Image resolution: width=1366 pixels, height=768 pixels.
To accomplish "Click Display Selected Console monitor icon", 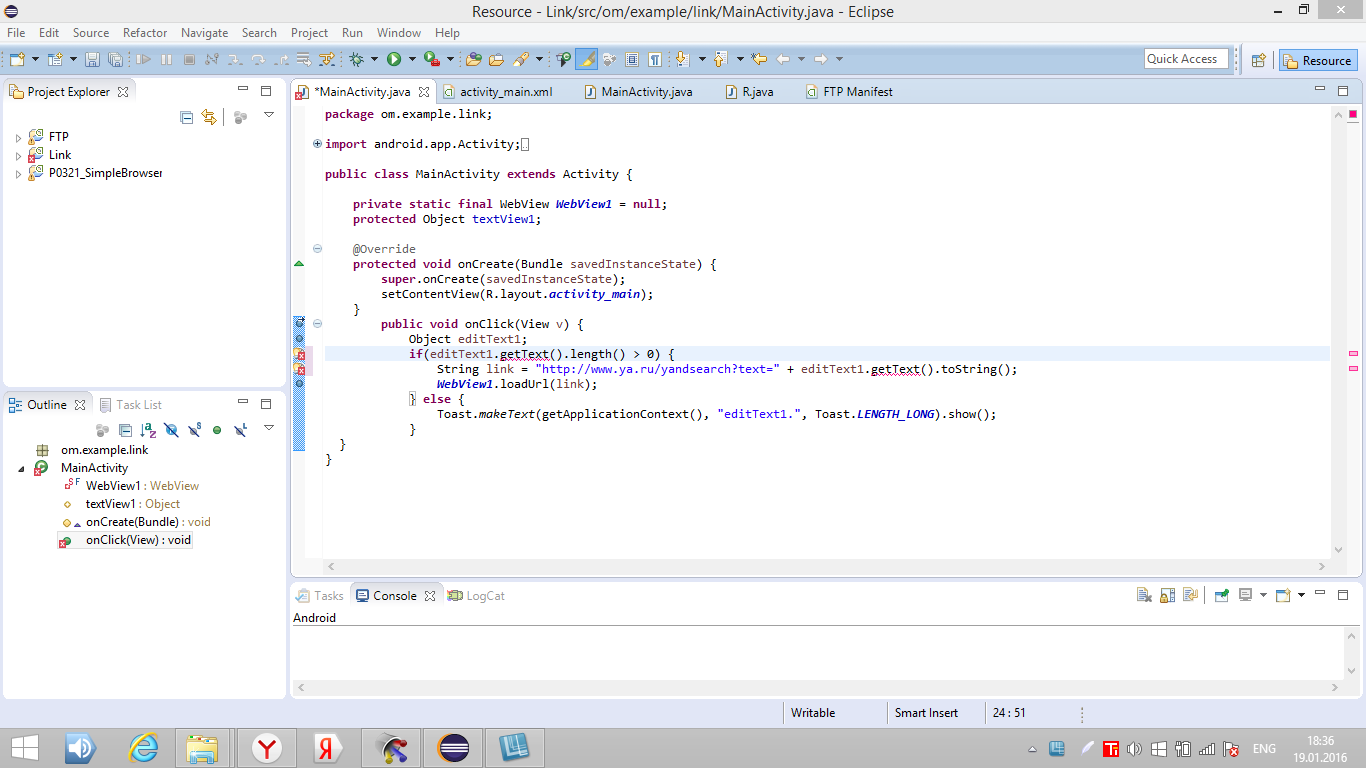I will click(1246, 595).
